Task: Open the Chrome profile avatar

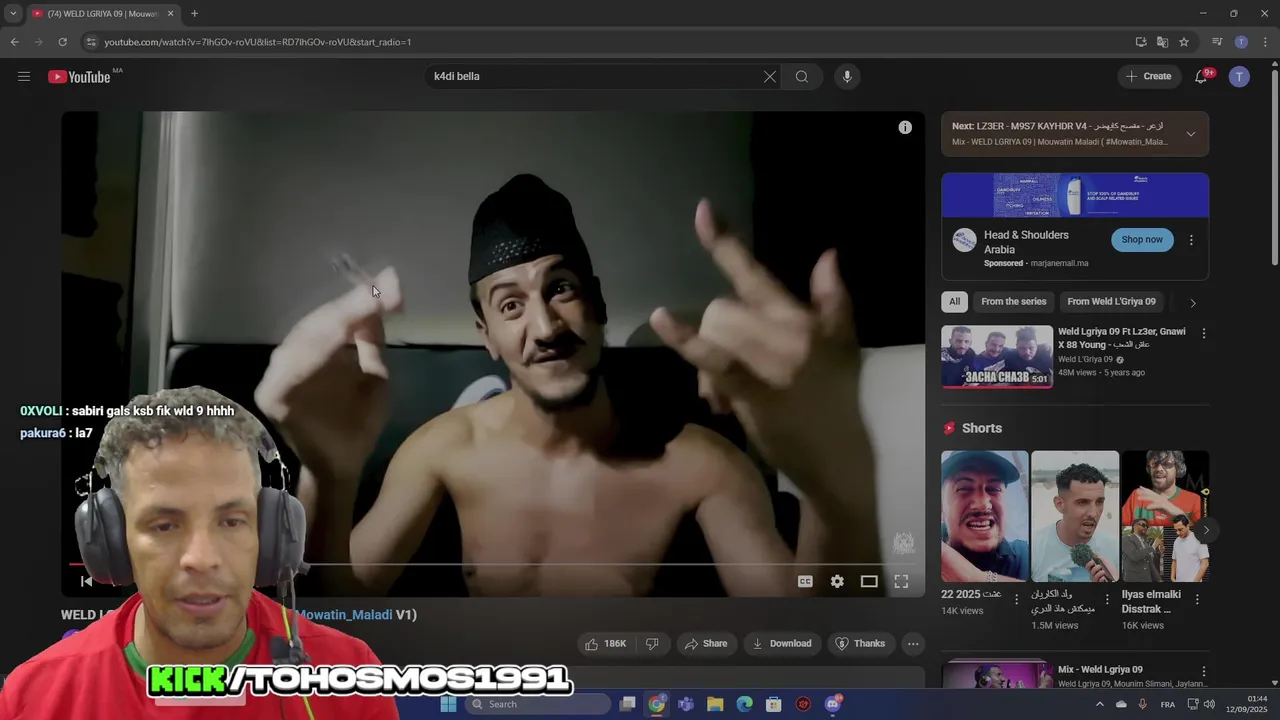Action: [x=1241, y=42]
